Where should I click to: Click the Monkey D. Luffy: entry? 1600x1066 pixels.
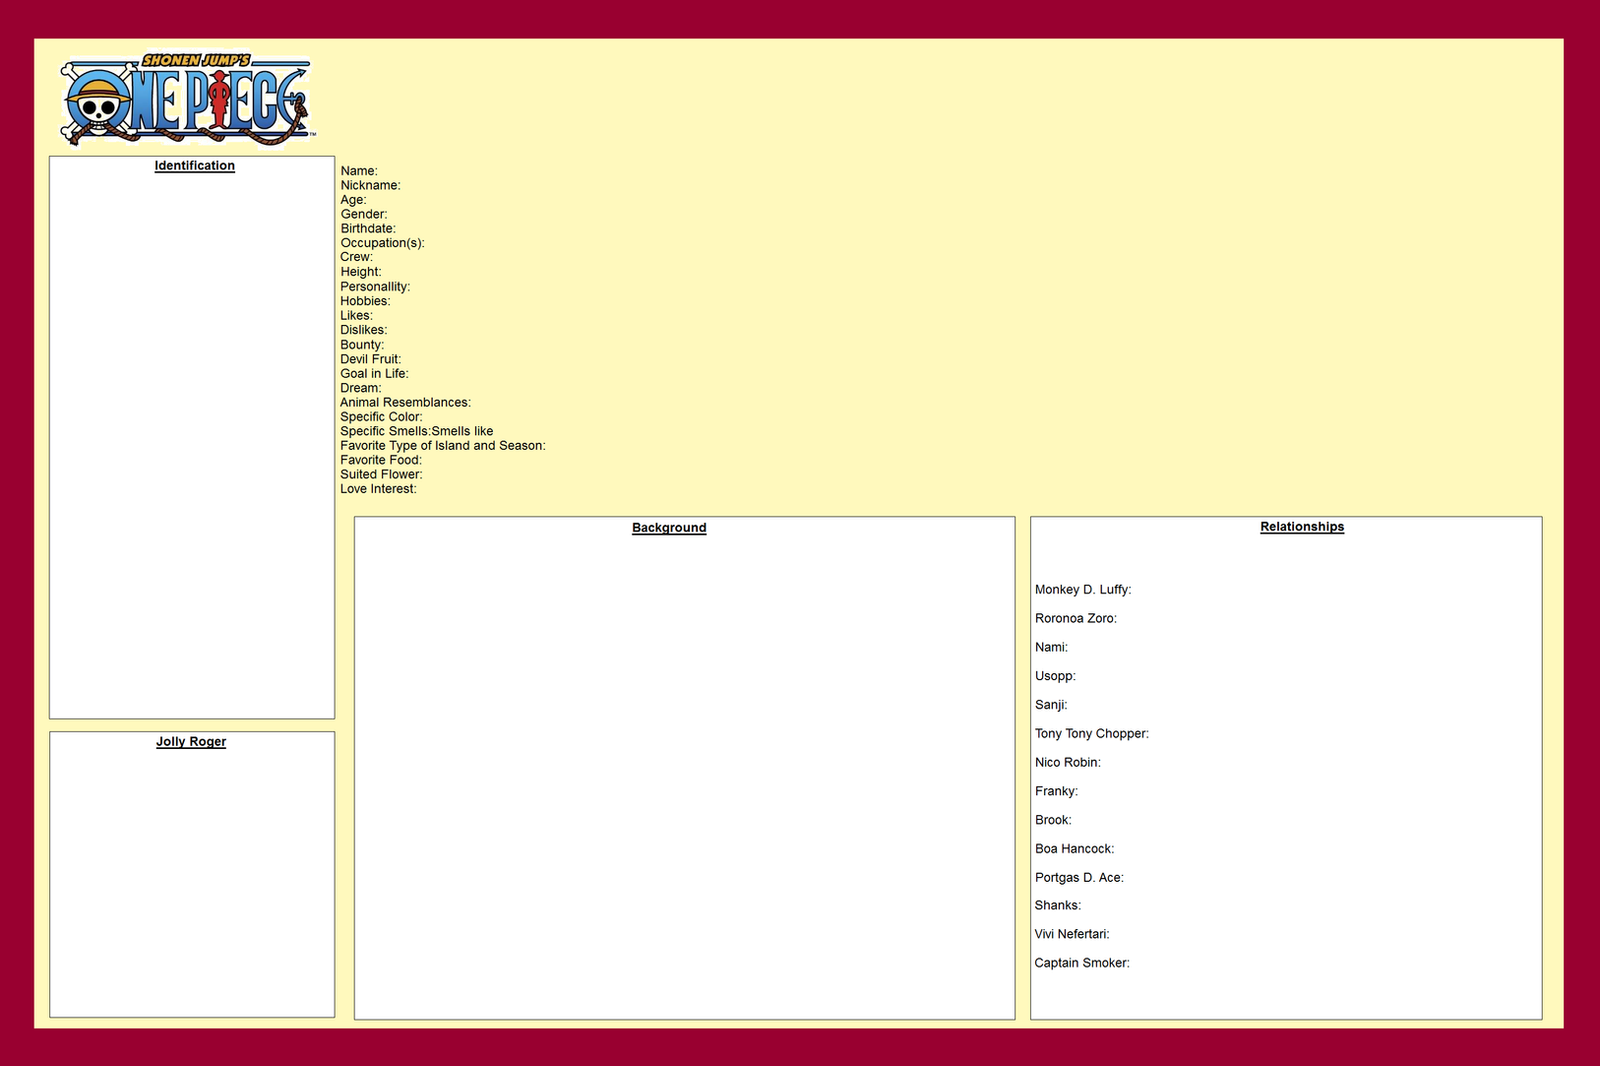click(1083, 590)
